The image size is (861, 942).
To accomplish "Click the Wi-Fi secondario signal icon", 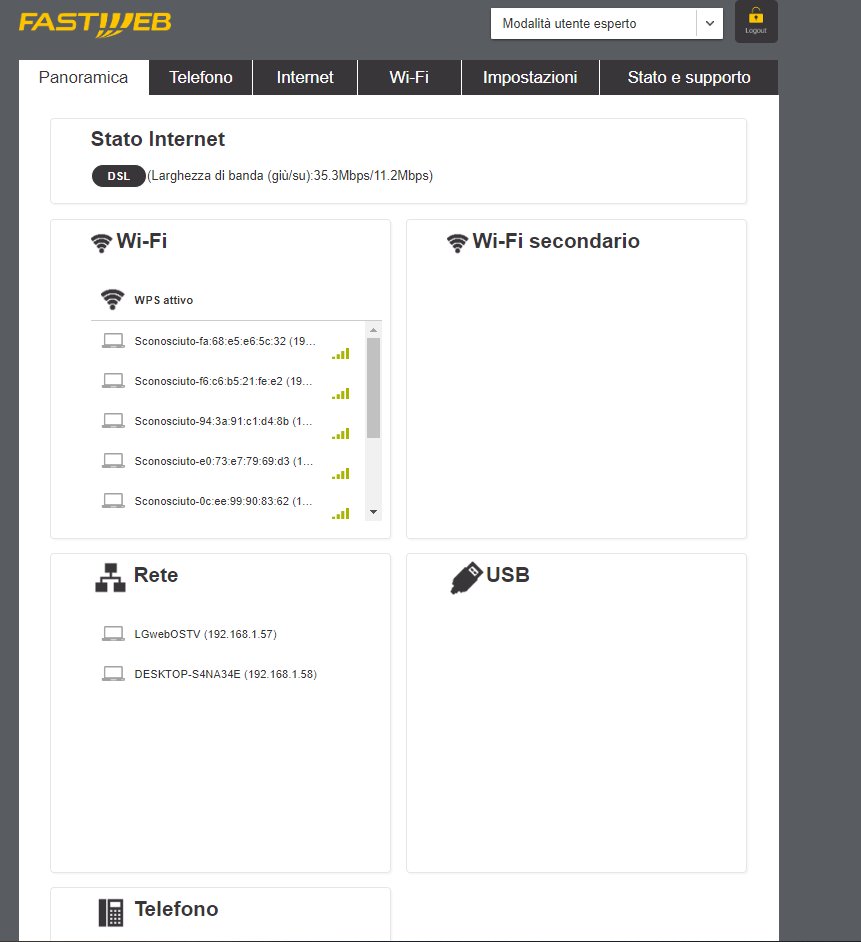I will [457, 243].
